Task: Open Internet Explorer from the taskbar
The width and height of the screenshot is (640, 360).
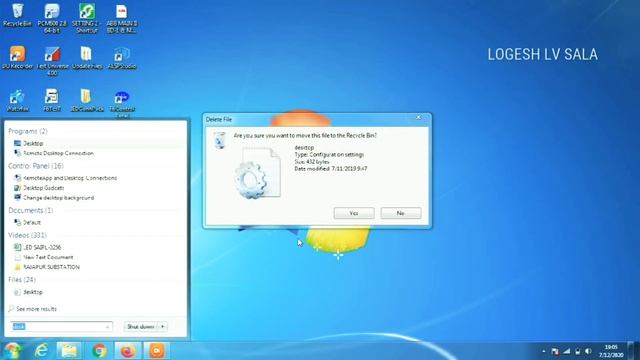Action: (41, 351)
